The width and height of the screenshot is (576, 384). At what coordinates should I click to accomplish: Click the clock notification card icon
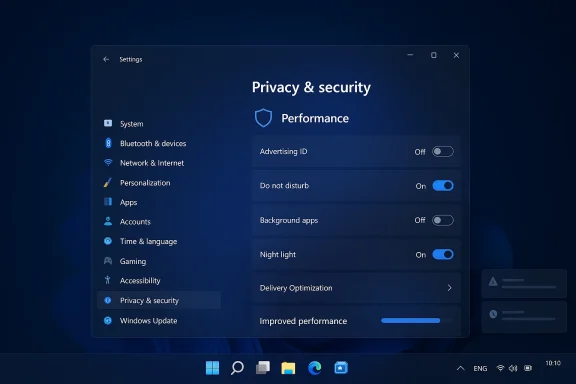493,314
